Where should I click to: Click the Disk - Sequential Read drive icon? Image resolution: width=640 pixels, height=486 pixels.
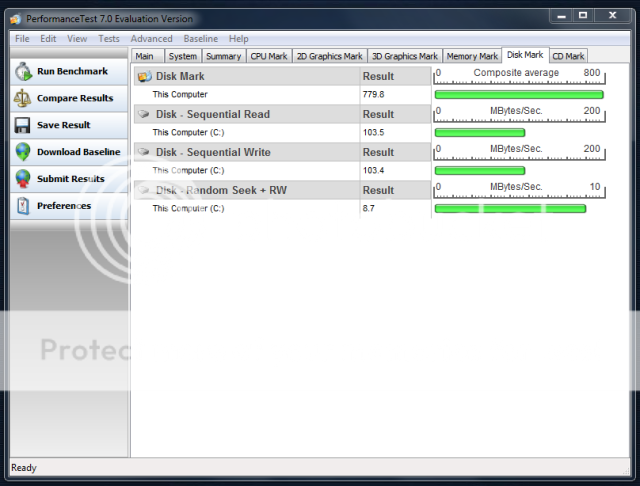point(144,114)
